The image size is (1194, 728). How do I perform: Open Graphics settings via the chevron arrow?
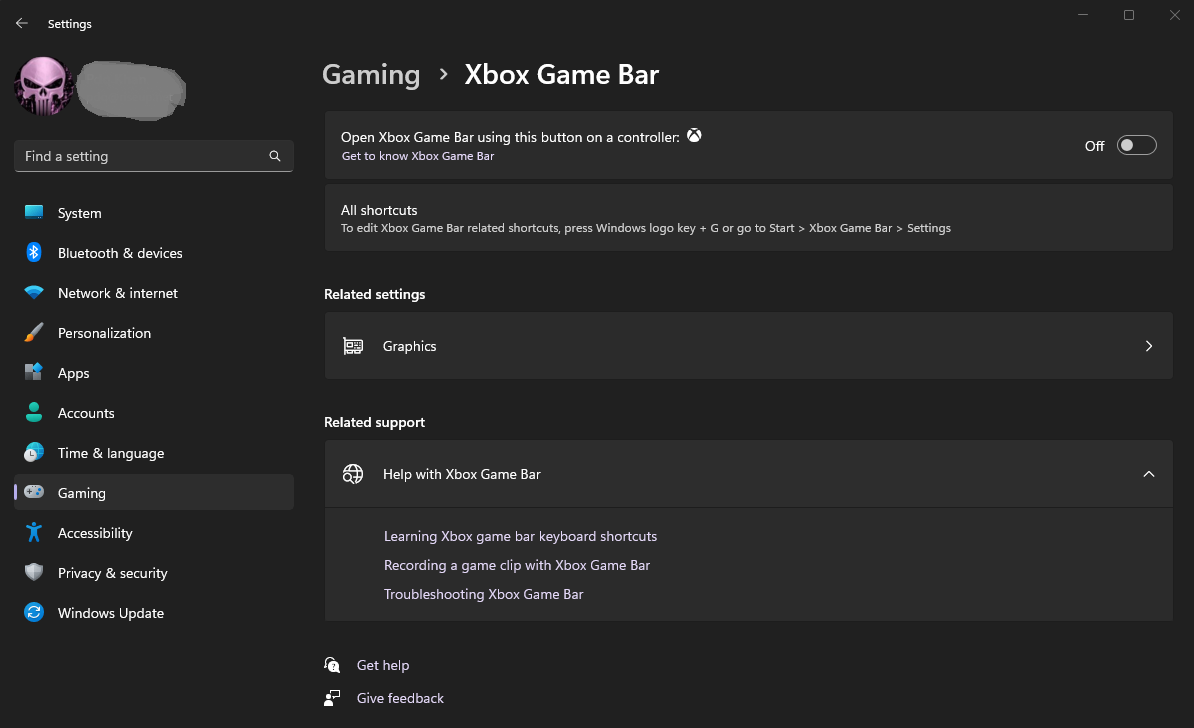[1148, 346]
